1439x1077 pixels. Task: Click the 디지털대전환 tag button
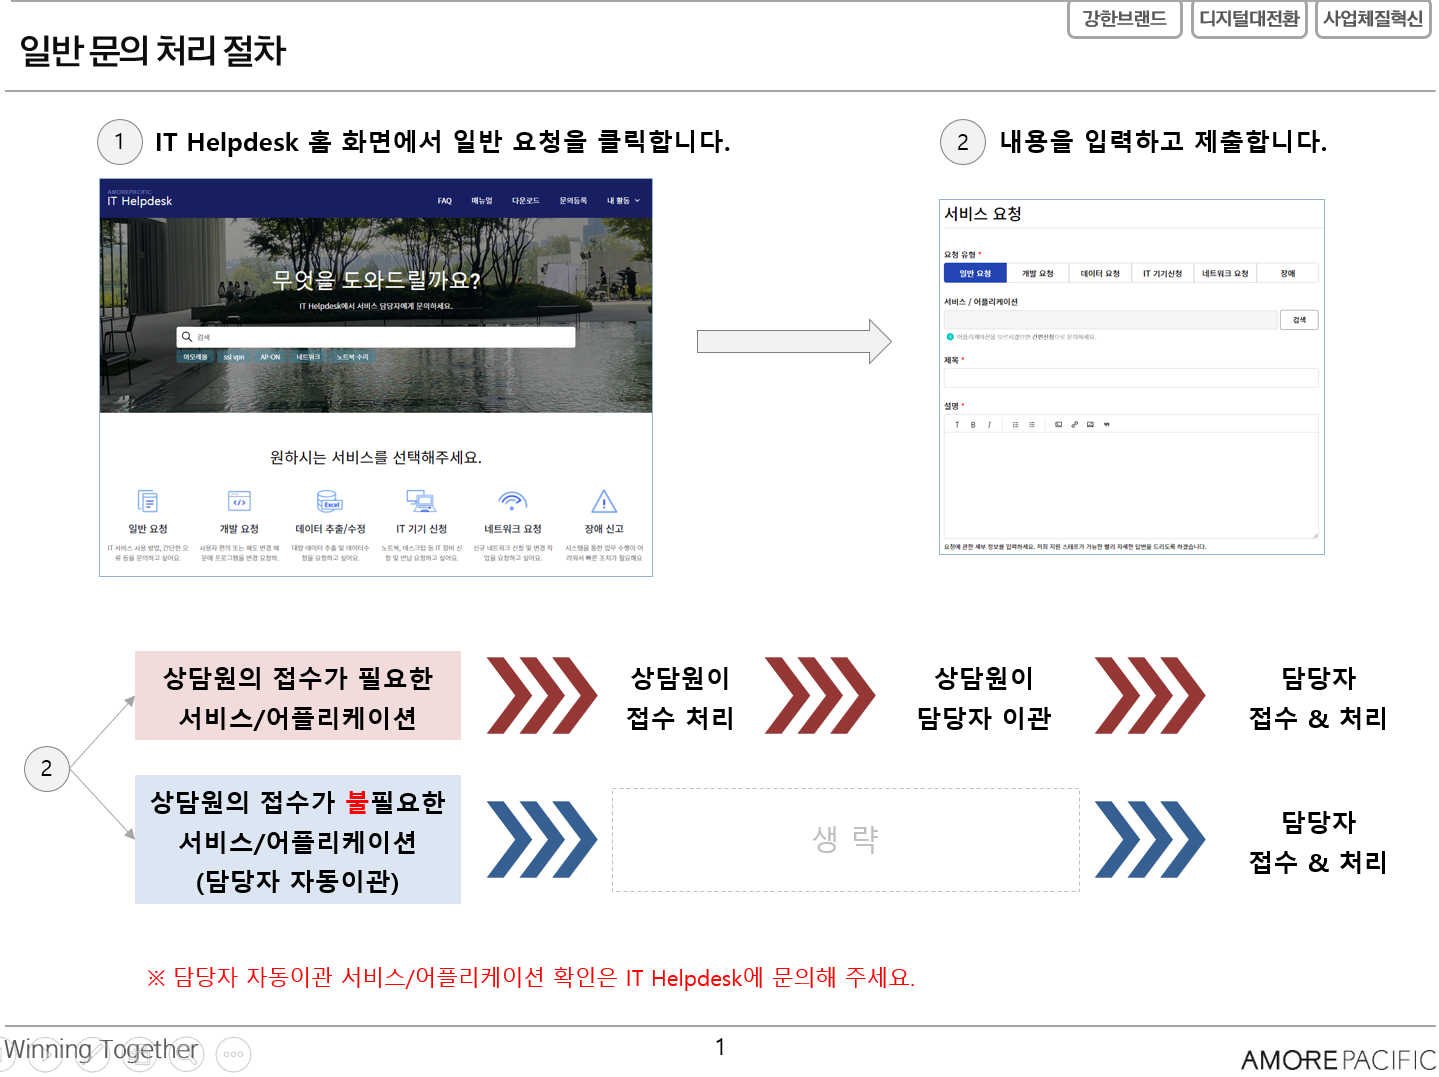[1249, 19]
